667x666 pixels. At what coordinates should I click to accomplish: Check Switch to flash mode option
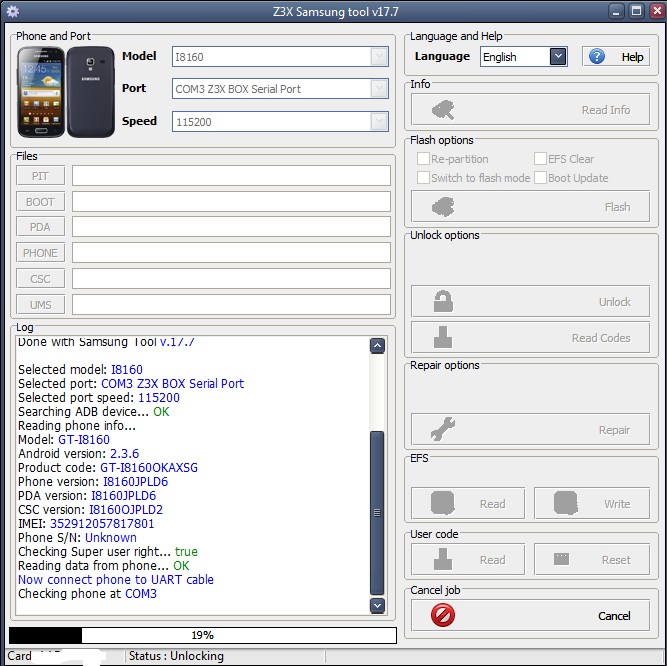(423, 177)
